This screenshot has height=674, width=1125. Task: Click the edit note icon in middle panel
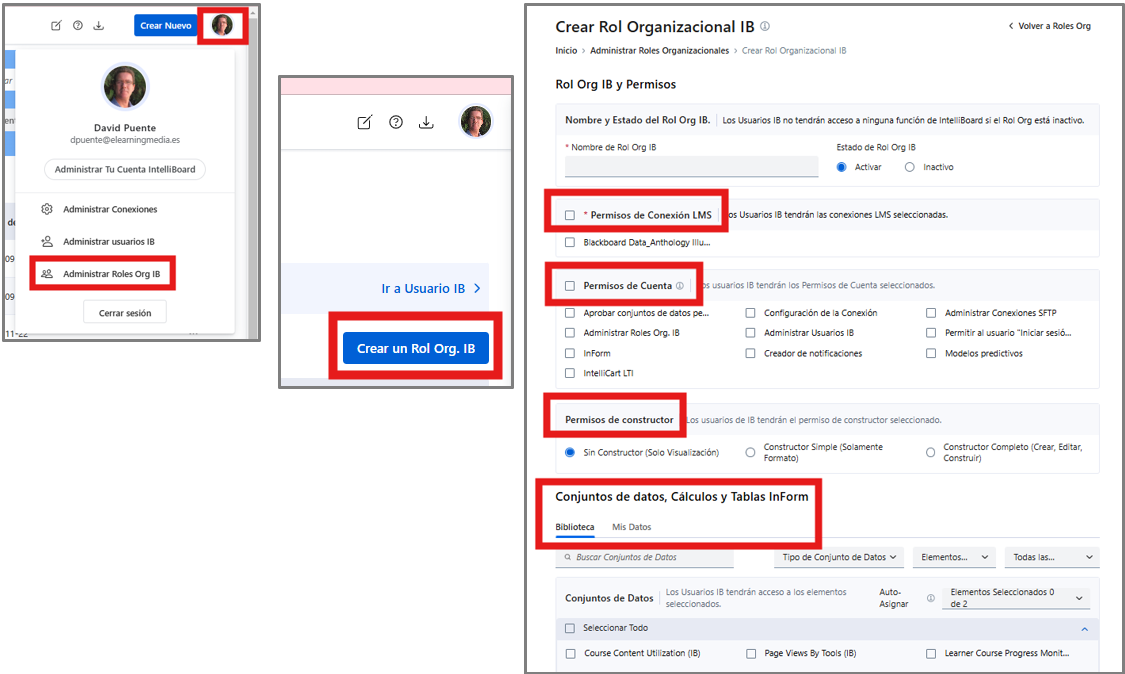364,122
